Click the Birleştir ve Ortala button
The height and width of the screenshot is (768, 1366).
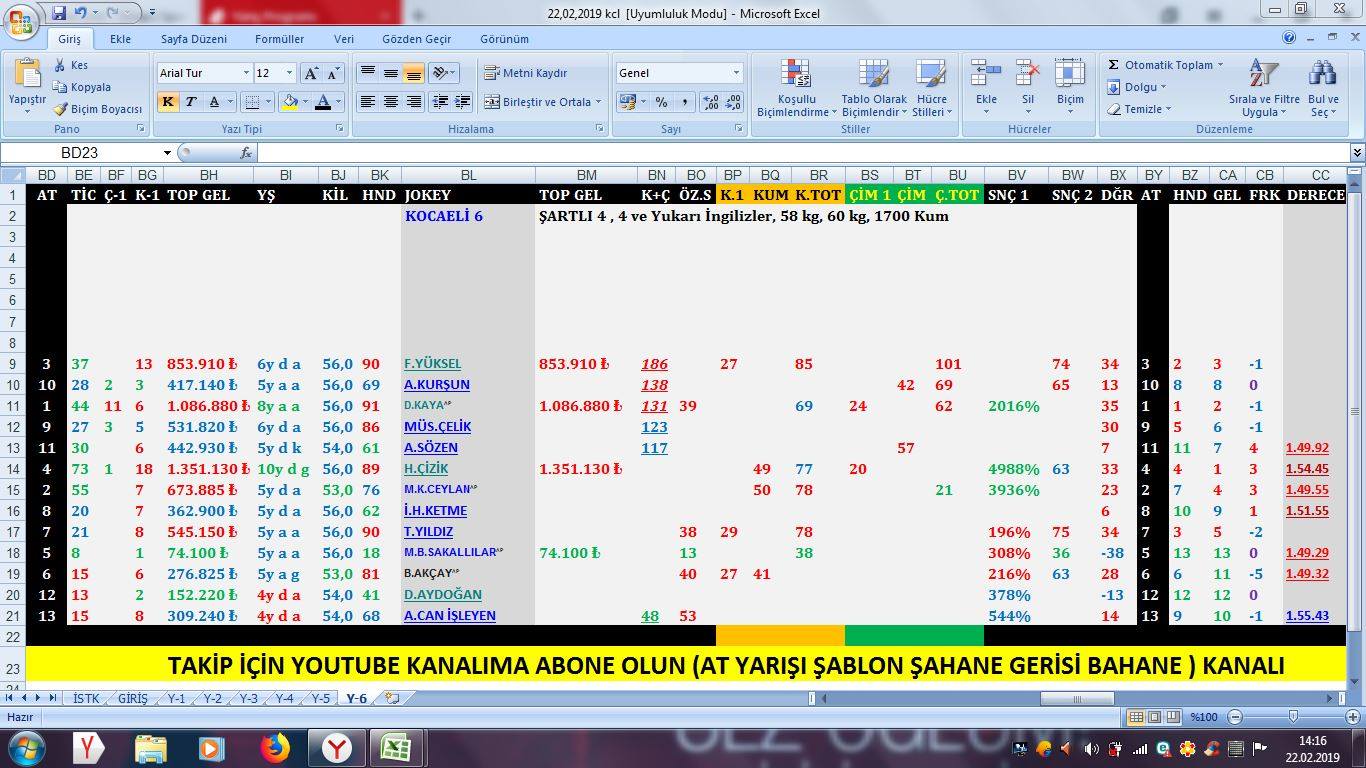point(543,102)
